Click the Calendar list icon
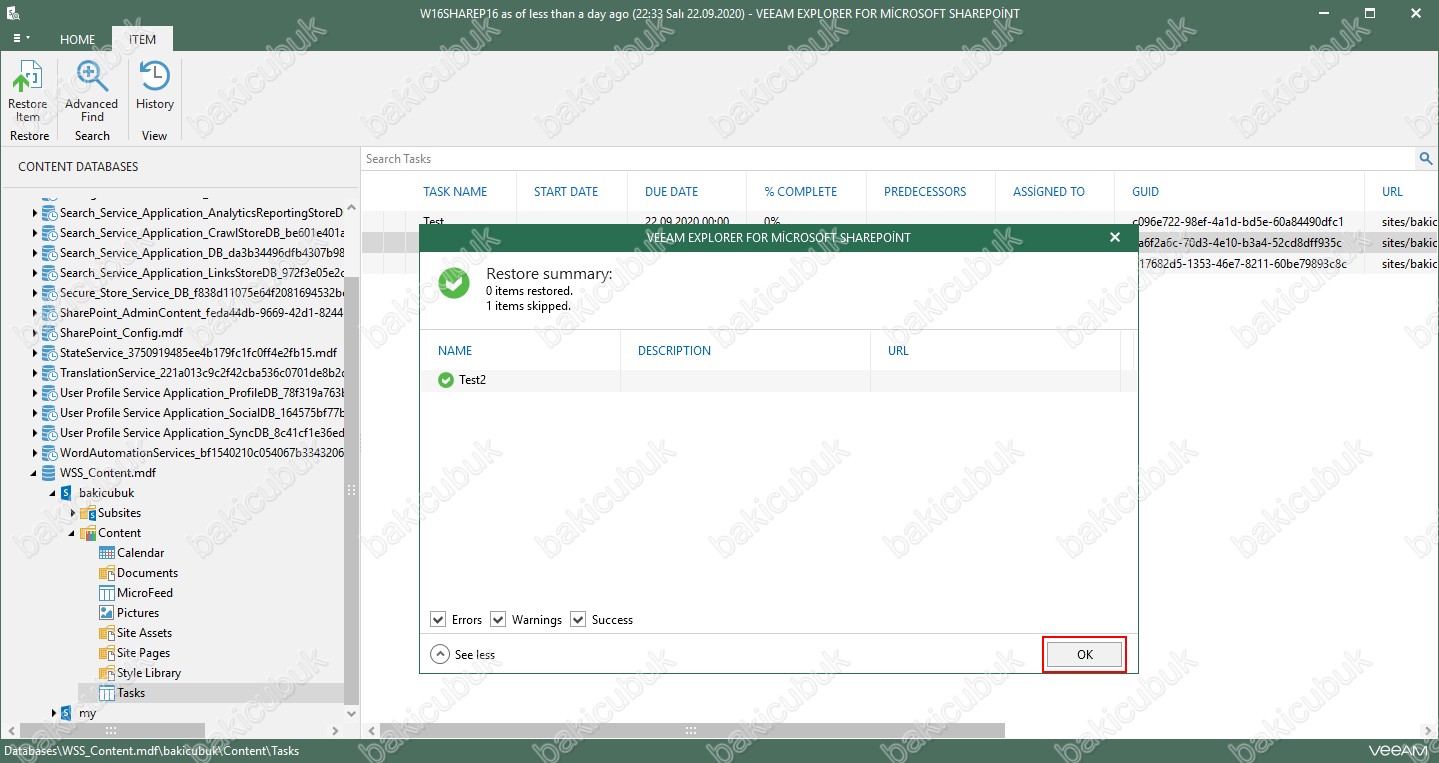This screenshot has height=763, width=1439. coord(107,553)
